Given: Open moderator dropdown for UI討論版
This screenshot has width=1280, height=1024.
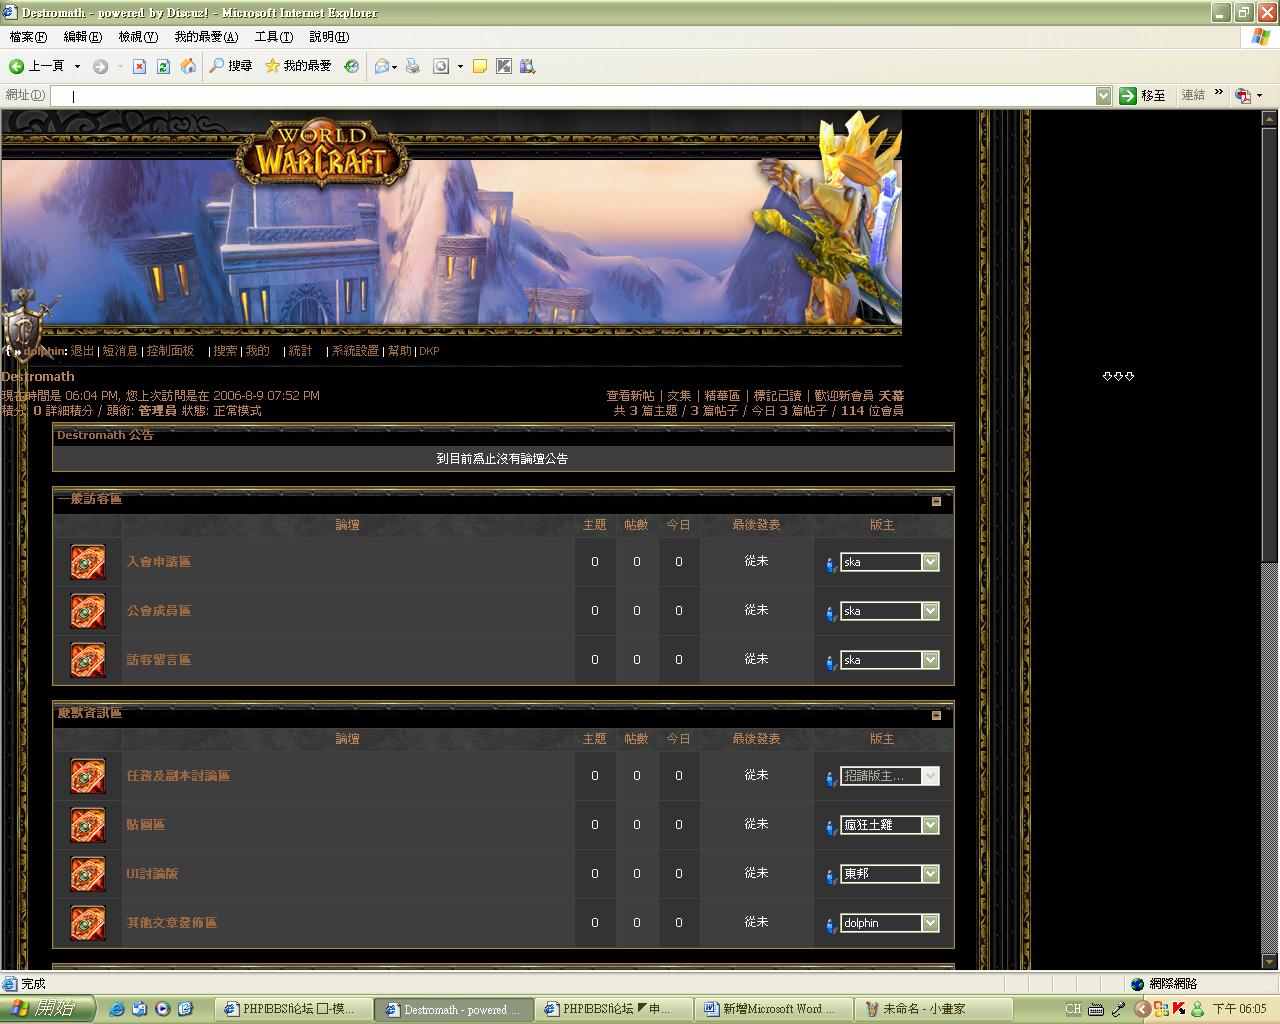Looking at the screenshot, I should [x=930, y=874].
